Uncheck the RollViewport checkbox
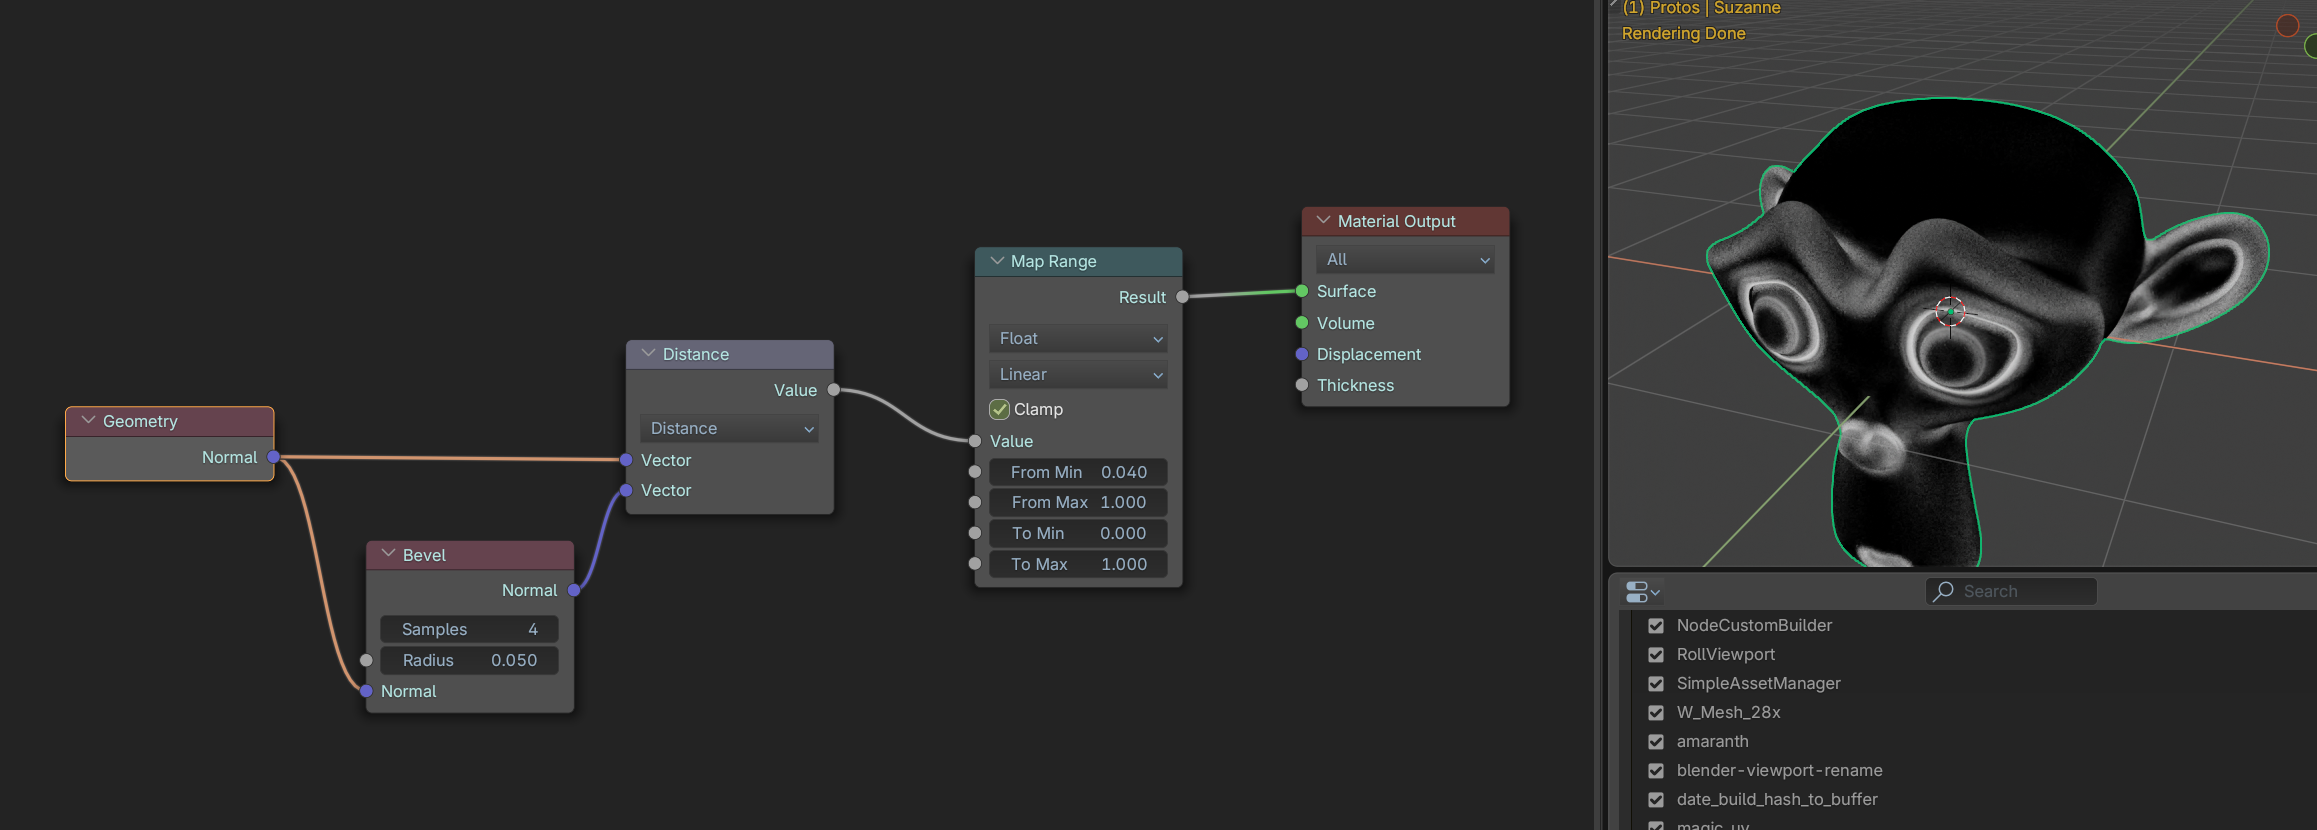2317x830 pixels. pos(1656,655)
